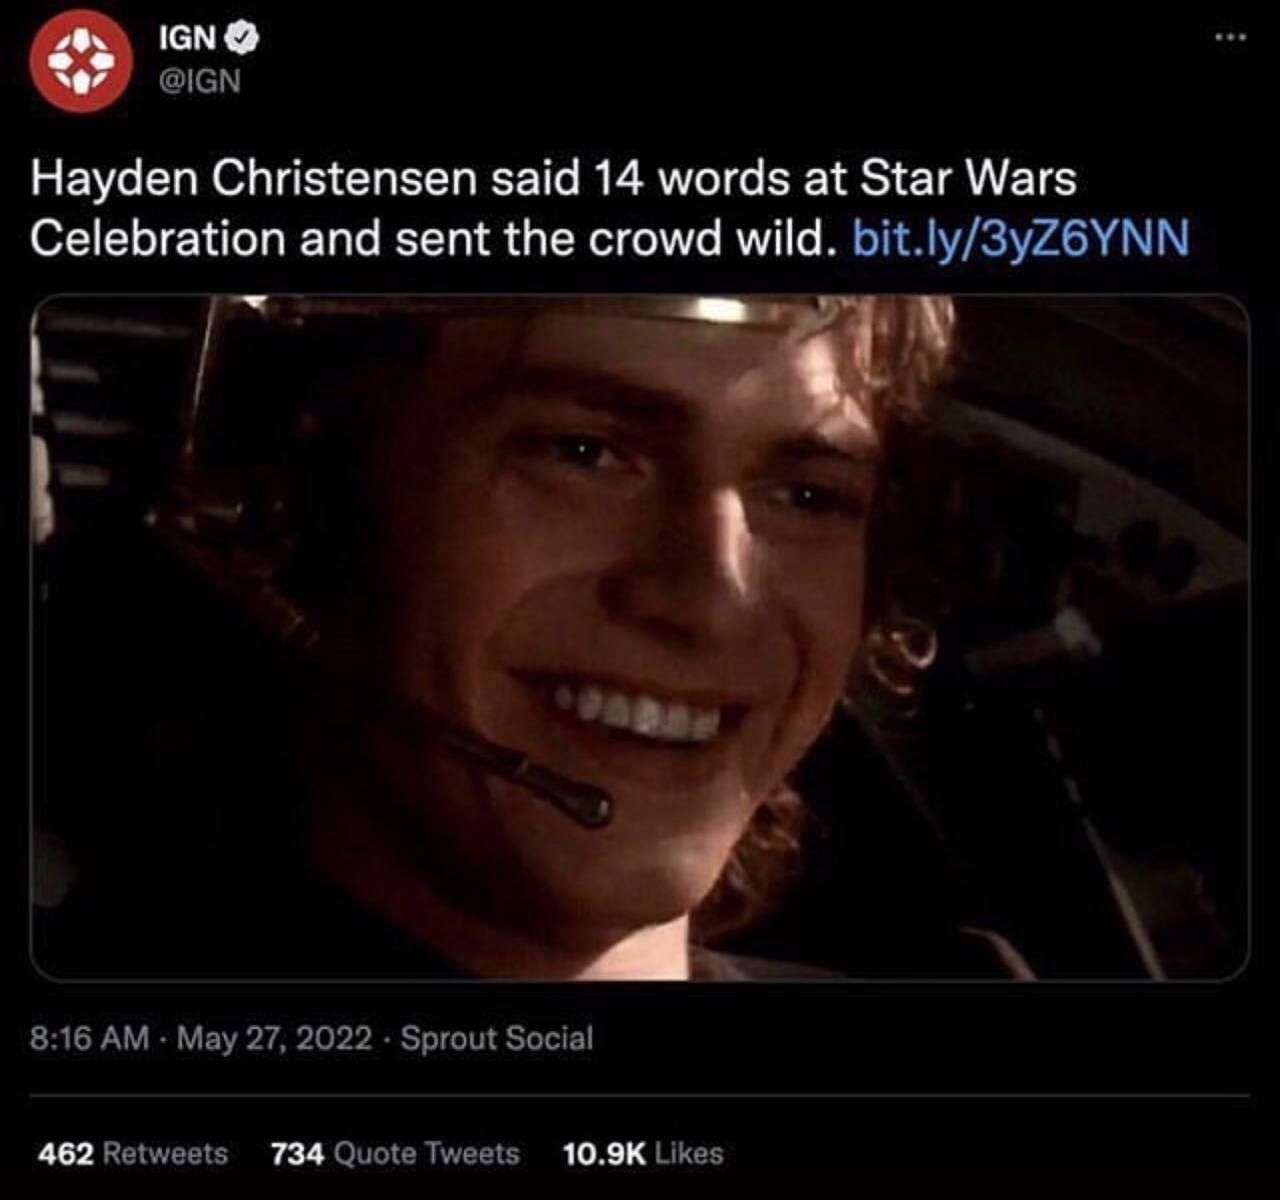The image size is (1280, 1200).
Task: Follow the bit.ly/3yZ6YNN link
Action: pos(1021,238)
